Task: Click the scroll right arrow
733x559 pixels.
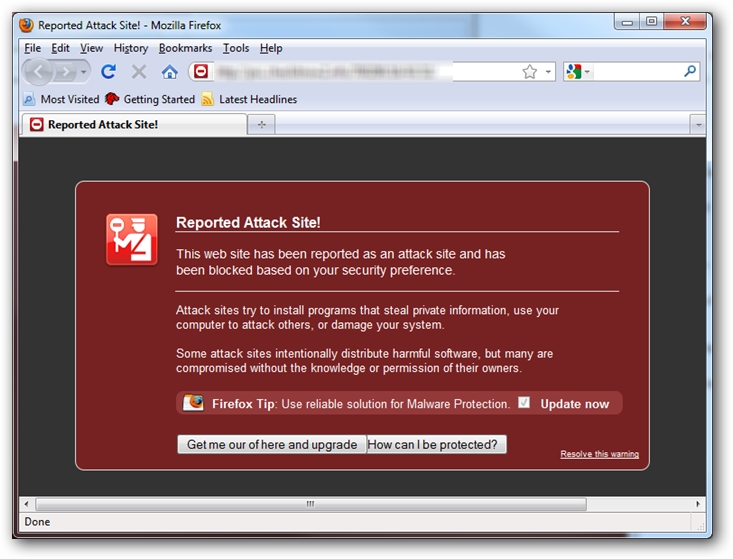Action: pyautogui.click(x=697, y=504)
